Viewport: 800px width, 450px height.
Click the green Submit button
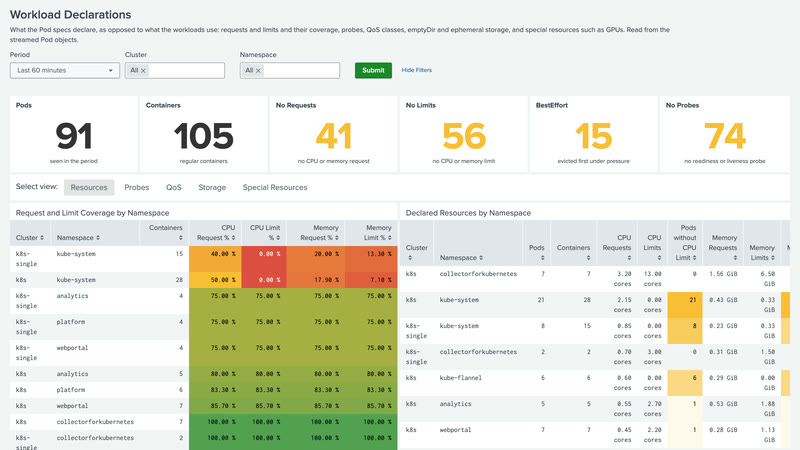point(373,70)
